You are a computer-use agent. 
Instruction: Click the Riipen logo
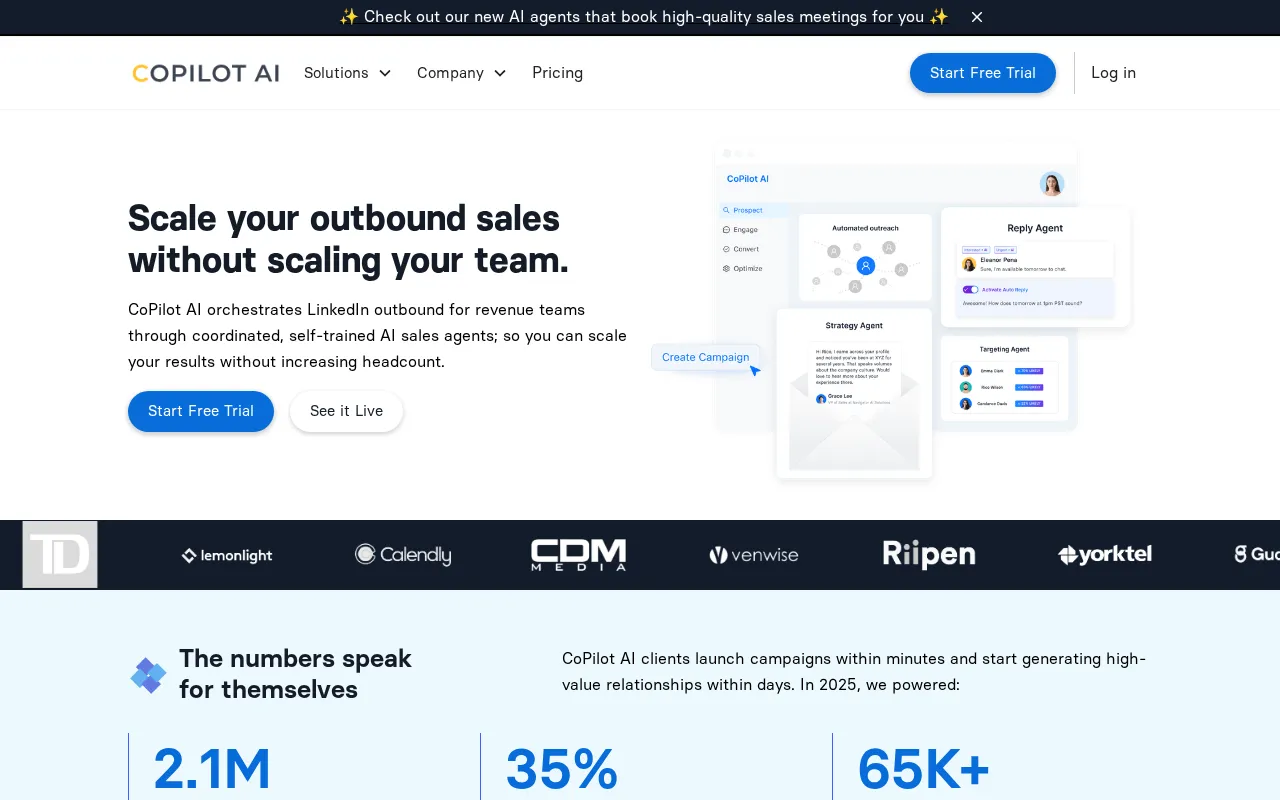929,554
